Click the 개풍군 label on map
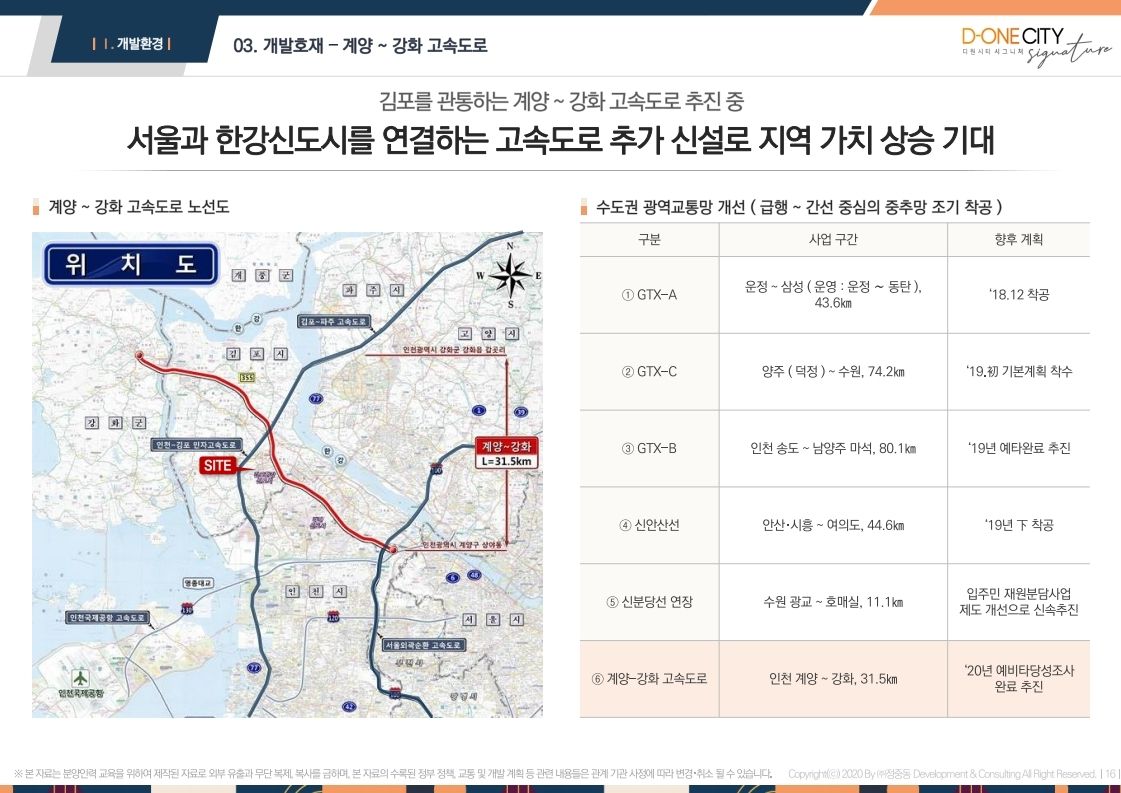This screenshot has height=793, width=1121. tap(262, 275)
